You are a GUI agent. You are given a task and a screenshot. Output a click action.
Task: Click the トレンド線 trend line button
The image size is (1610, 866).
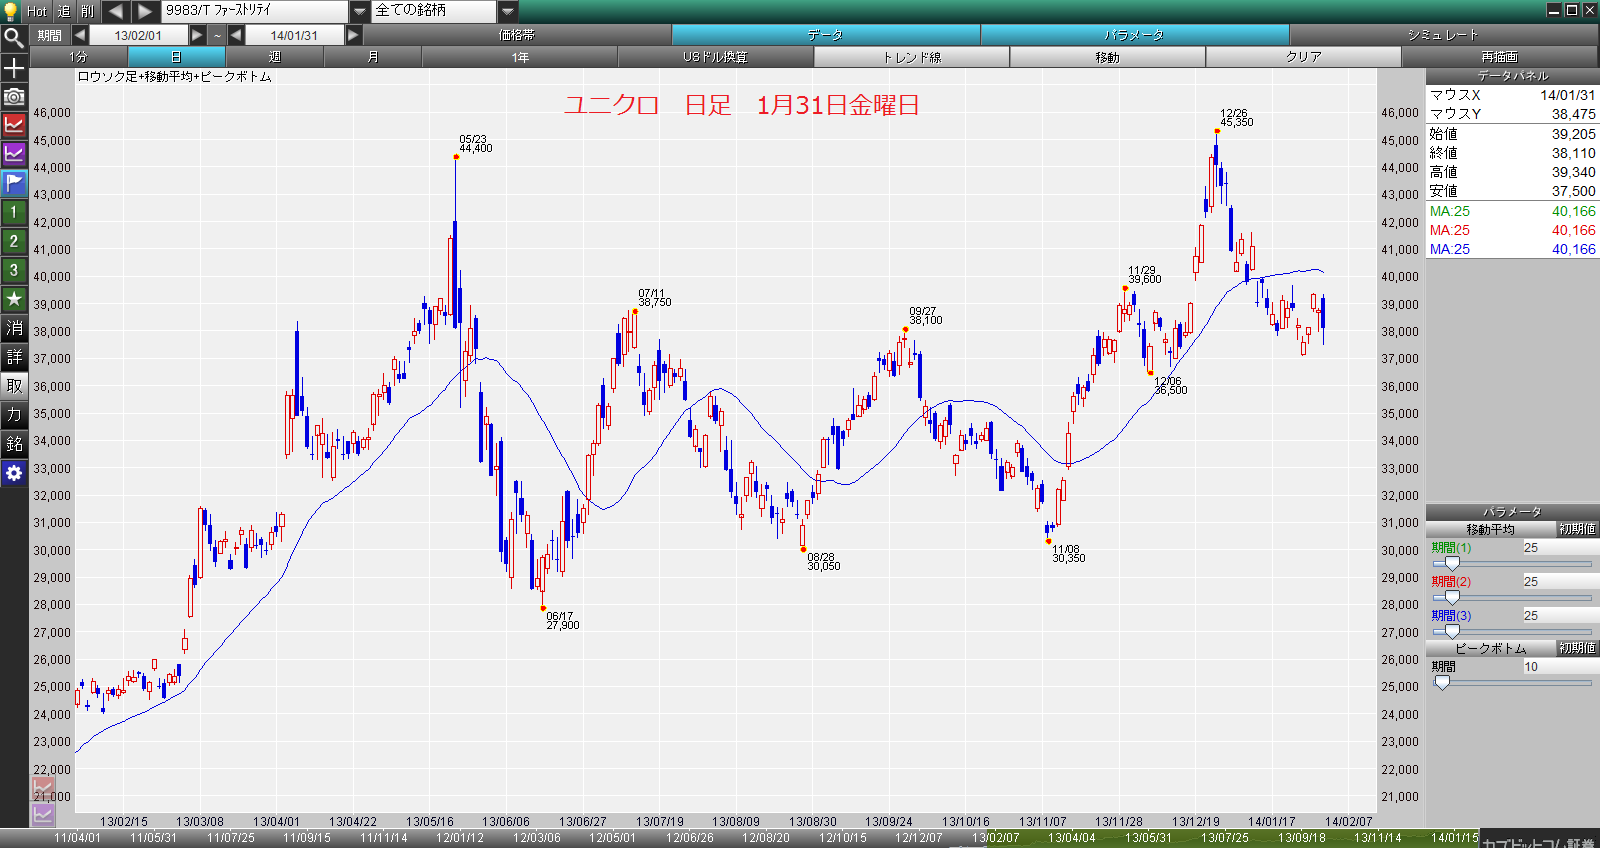pos(911,57)
